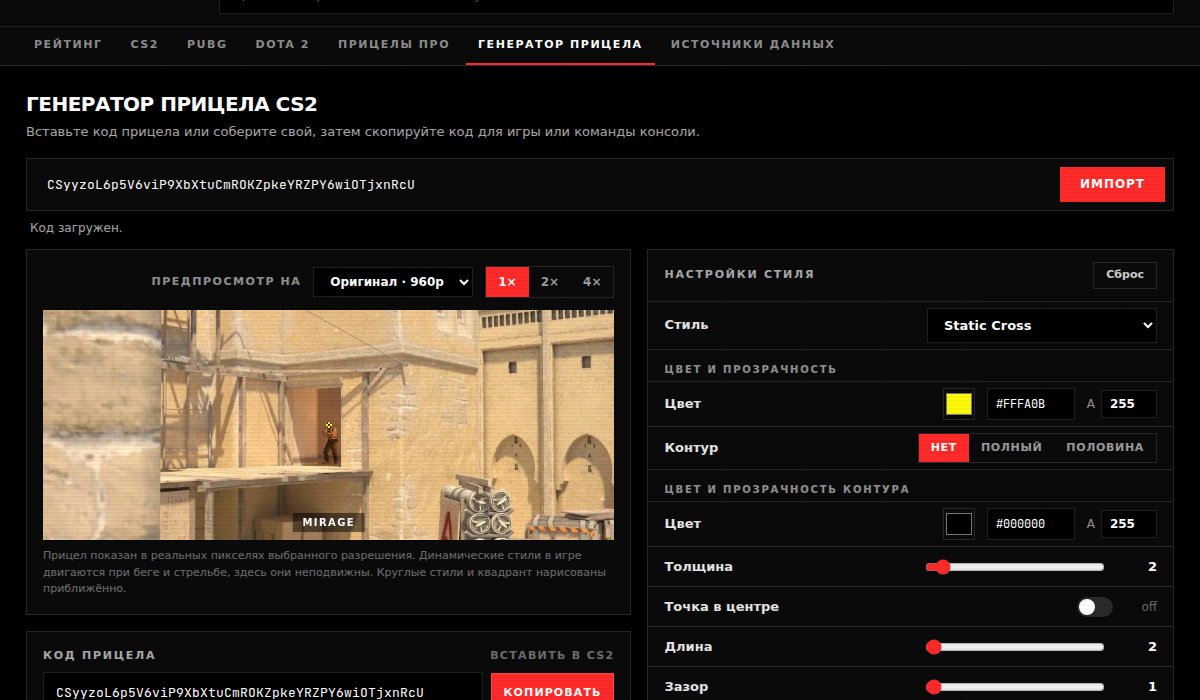Viewport: 1200px width, 700px height.
Task: Open the Dota 2 tab
Action: tap(282, 44)
